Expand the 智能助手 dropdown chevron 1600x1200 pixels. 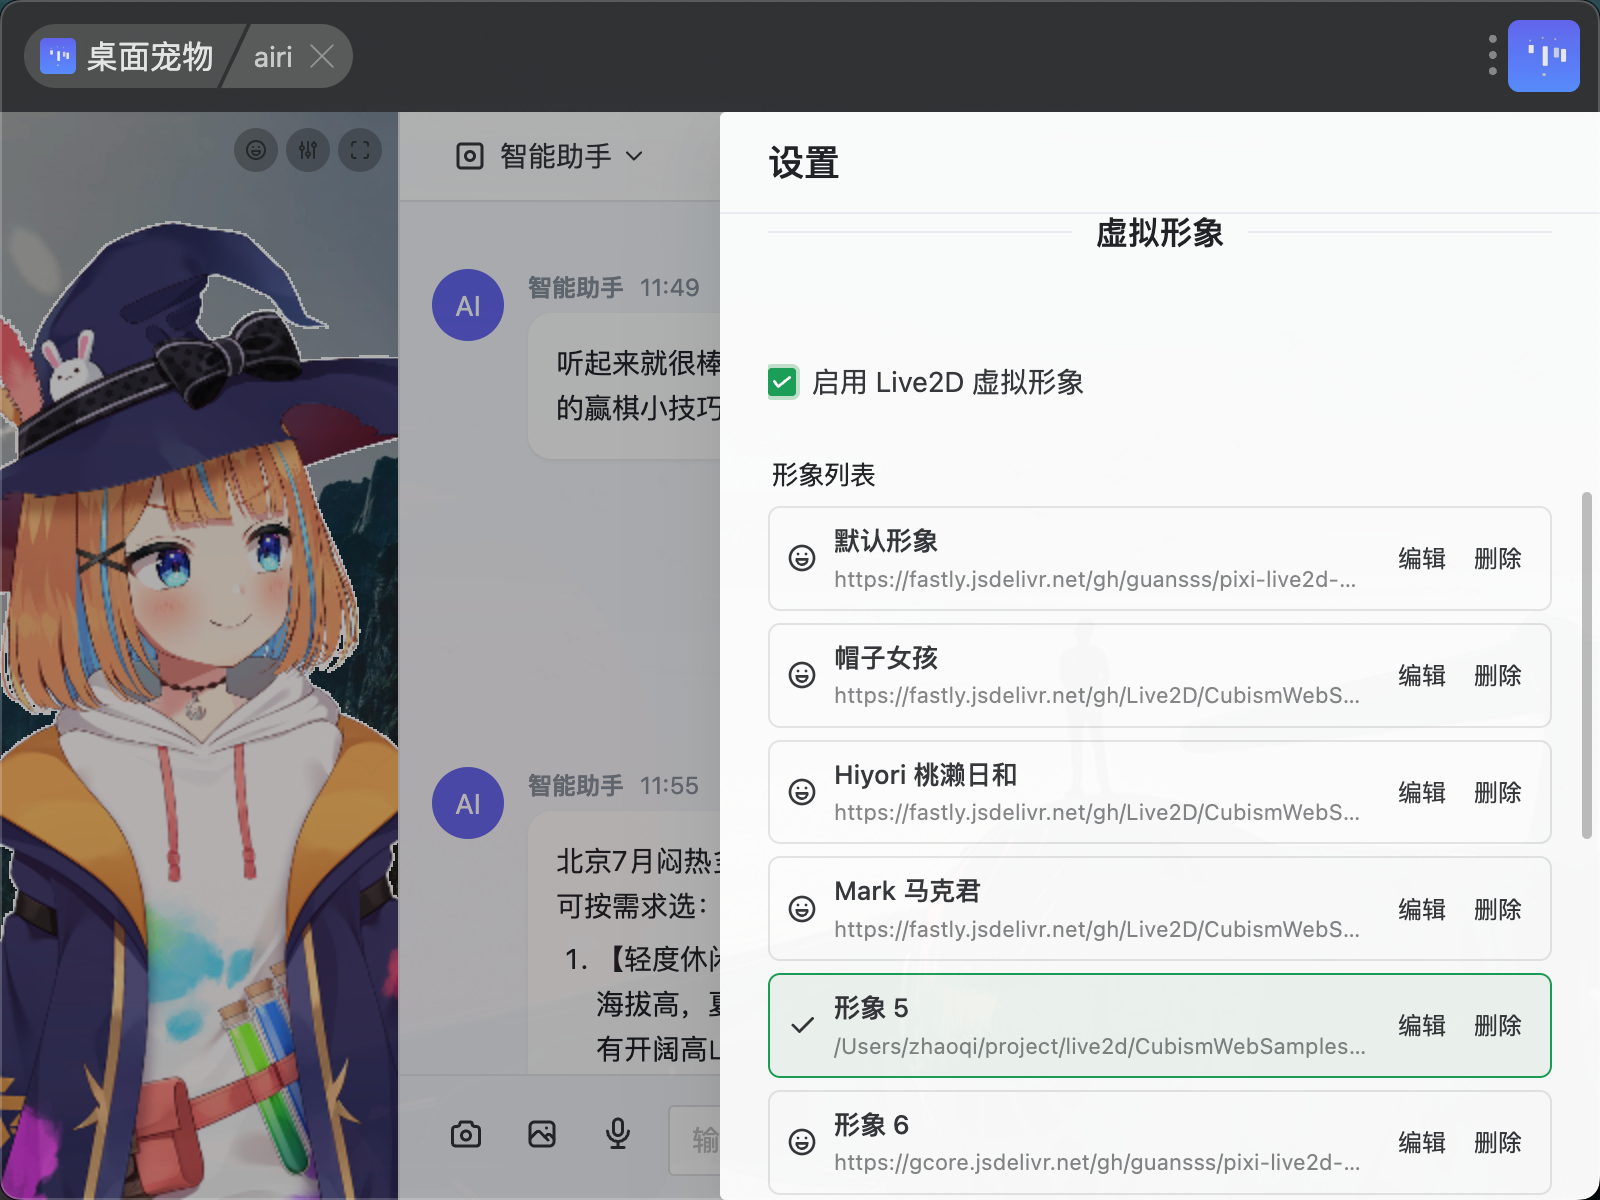point(634,156)
